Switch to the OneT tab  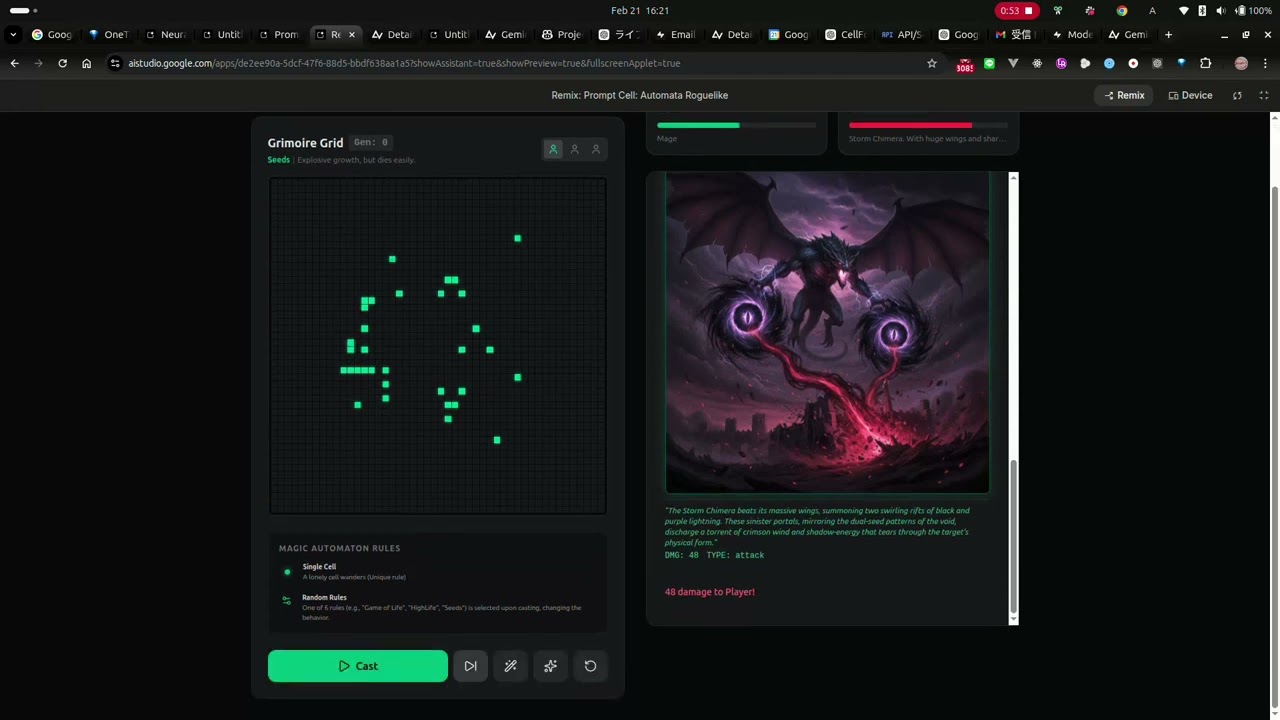[108, 34]
